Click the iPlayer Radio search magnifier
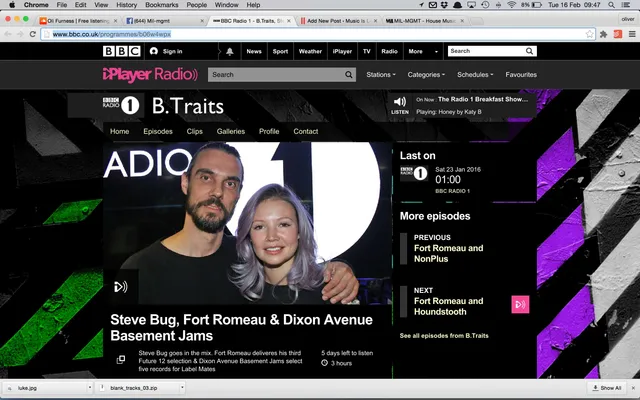 [349, 75]
